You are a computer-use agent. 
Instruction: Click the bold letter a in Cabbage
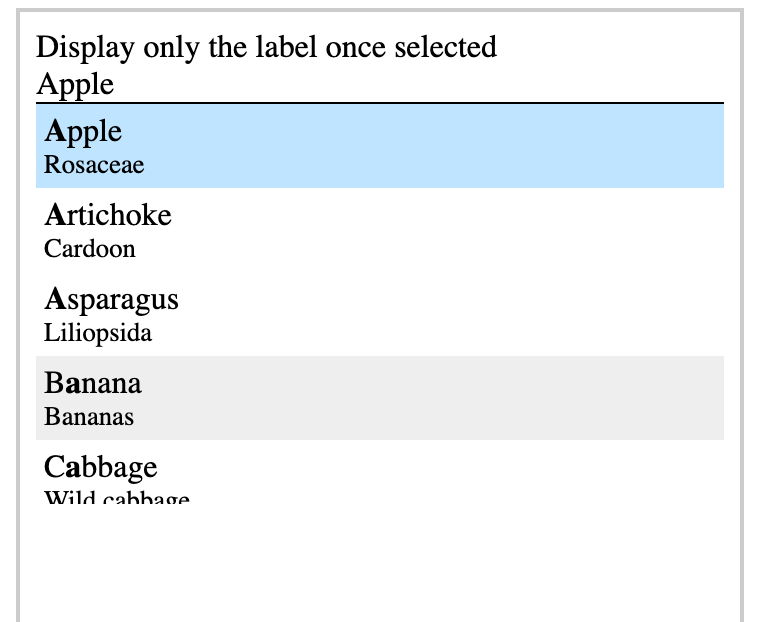[71, 468]
